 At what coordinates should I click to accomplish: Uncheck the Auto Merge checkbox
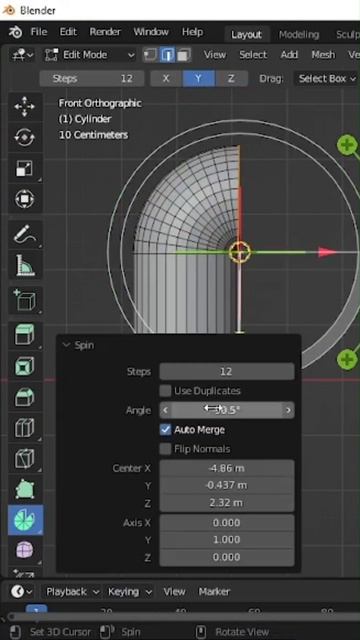point(165,429)
